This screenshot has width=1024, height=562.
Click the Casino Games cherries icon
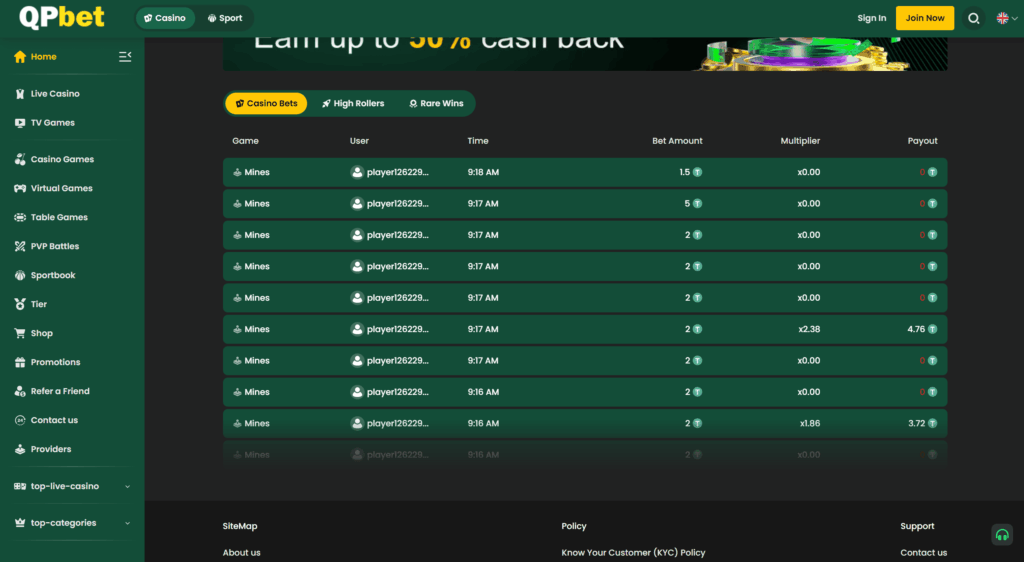click(20, 159)
